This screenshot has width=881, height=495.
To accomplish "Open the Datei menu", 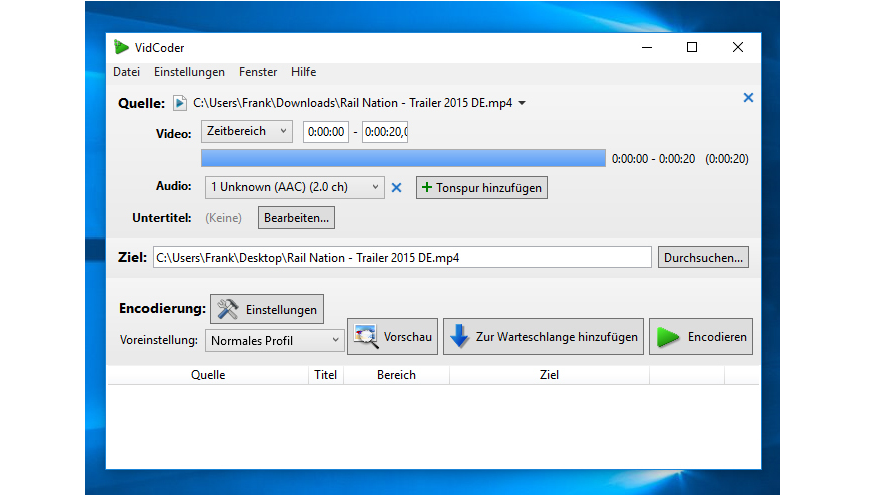I will tap(126, 72).
